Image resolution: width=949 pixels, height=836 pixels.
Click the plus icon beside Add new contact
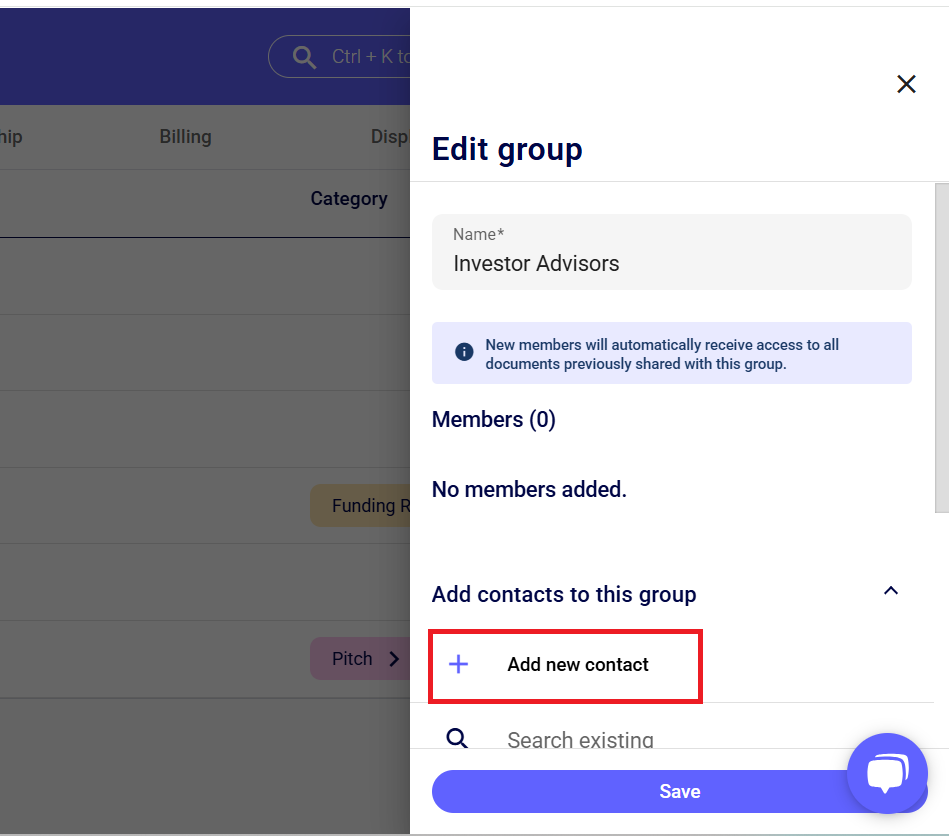(x=459, y=665)
